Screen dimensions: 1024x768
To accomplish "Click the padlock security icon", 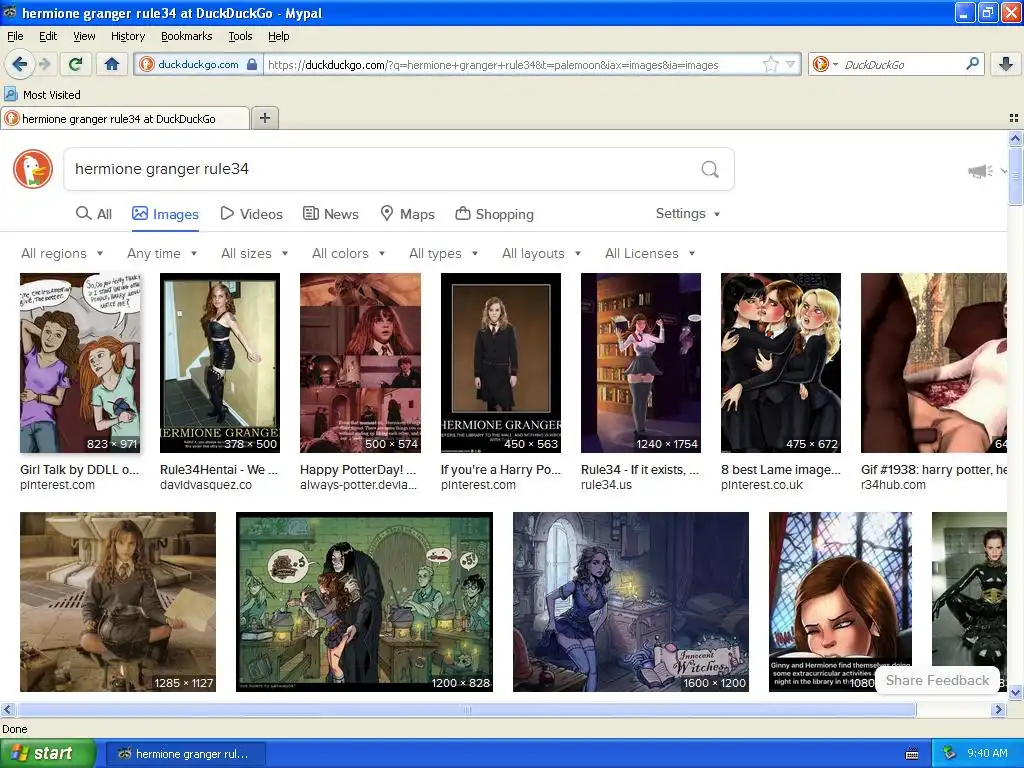I will point(252,64).
